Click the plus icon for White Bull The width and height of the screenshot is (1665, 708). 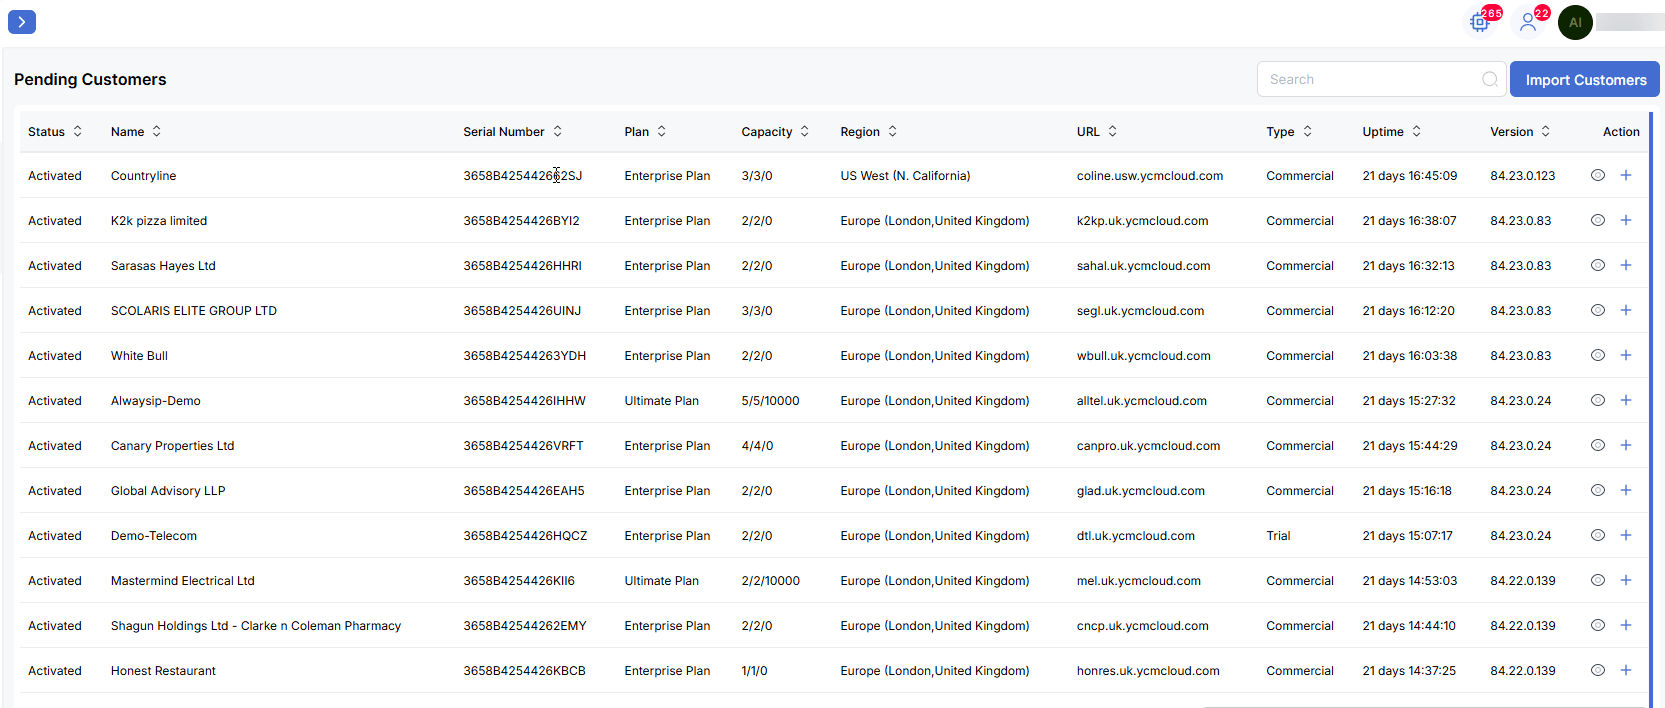coord(1626,355)
